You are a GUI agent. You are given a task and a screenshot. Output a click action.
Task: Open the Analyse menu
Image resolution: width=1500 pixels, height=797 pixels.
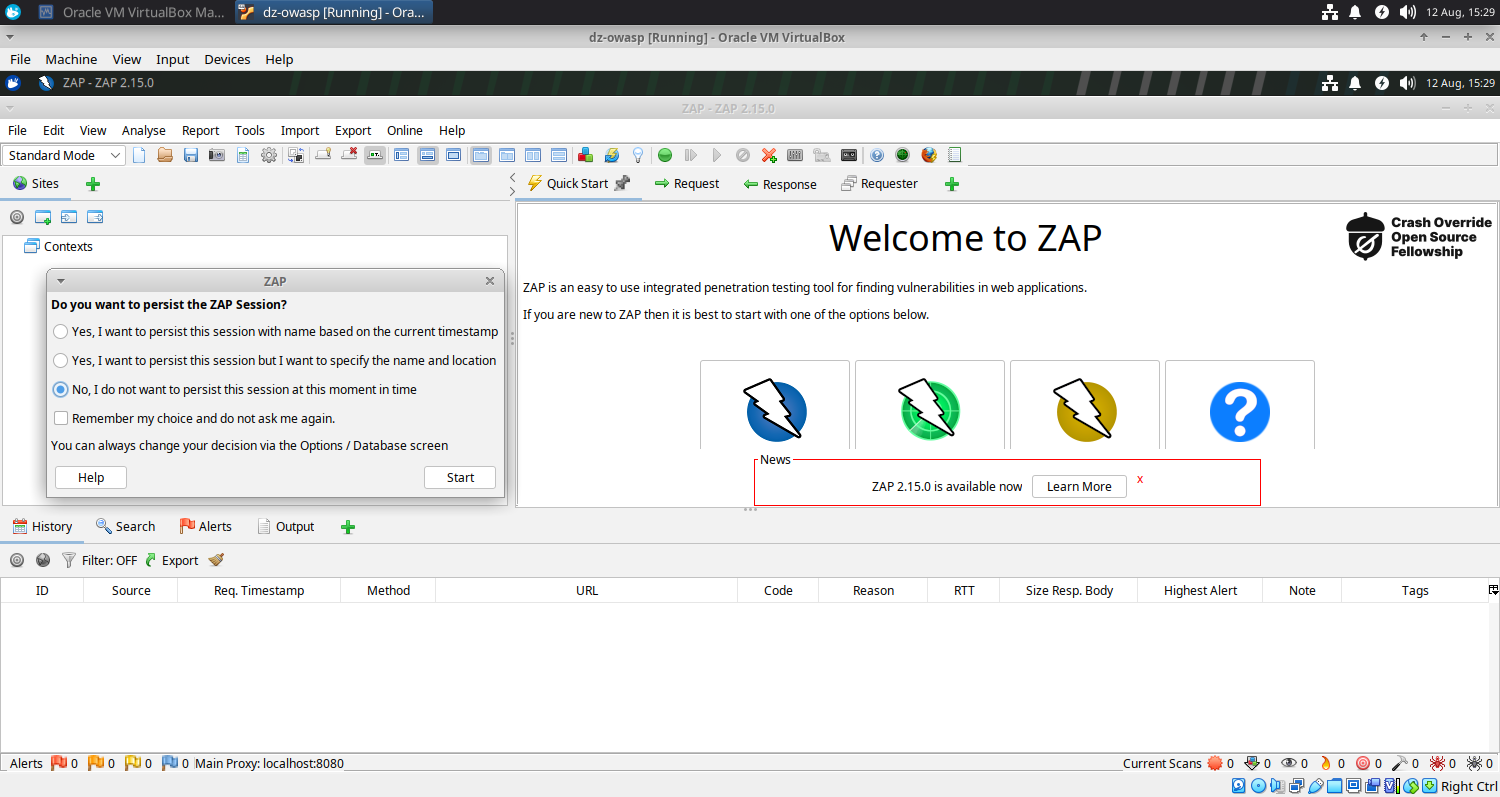click(144, 130)
